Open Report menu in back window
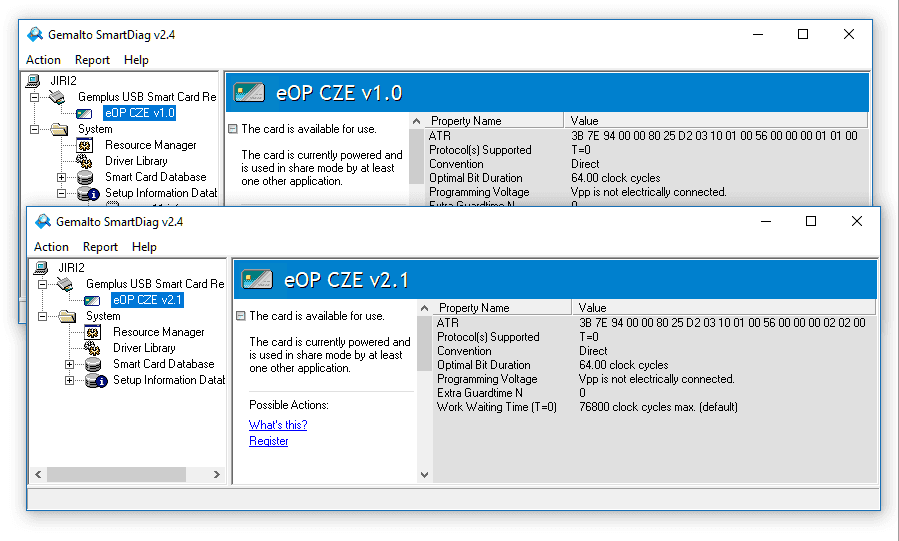Image resolution: width=899 pixels, height=541 pixels. tap(92, 60)
